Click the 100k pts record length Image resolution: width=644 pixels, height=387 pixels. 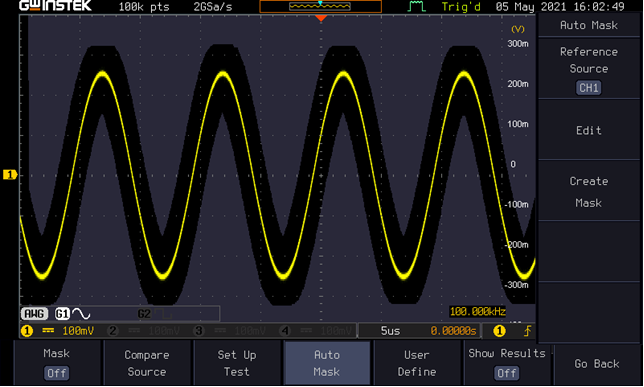coord(144,7)
